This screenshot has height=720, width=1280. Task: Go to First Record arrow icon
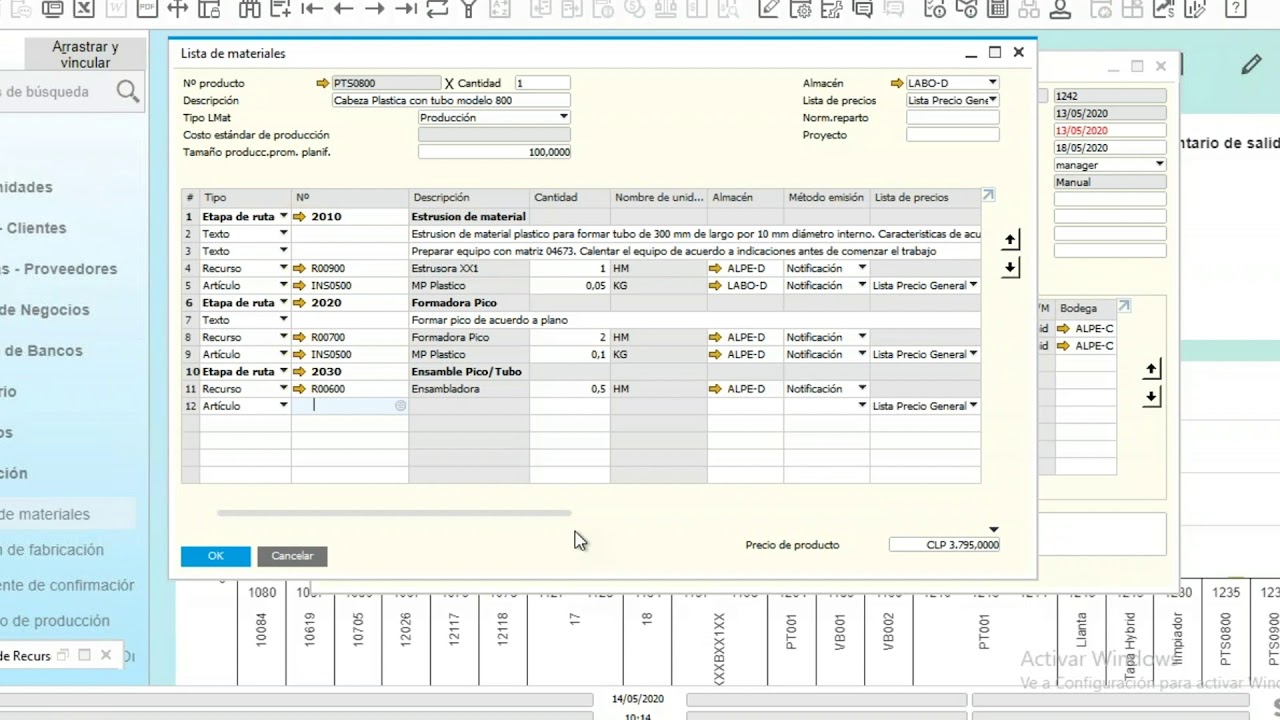[311, 9]
